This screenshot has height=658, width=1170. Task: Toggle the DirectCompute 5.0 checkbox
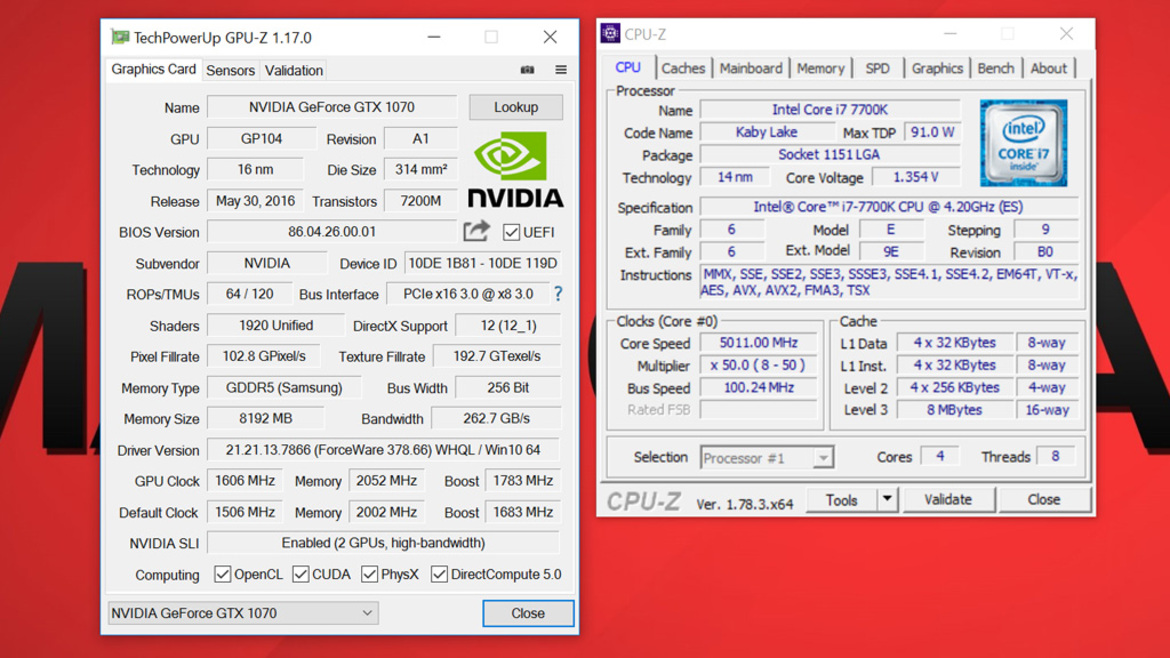pyautogui.click(x=439, y=574)
